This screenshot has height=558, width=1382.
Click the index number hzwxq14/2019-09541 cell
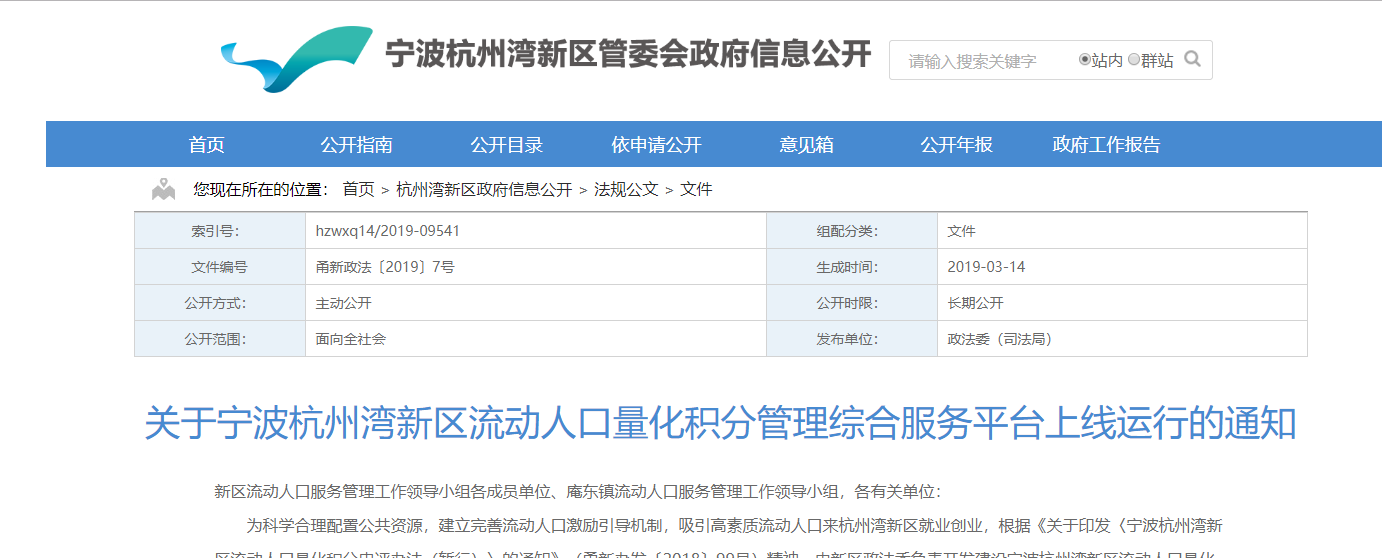click(x=388, y=231)
